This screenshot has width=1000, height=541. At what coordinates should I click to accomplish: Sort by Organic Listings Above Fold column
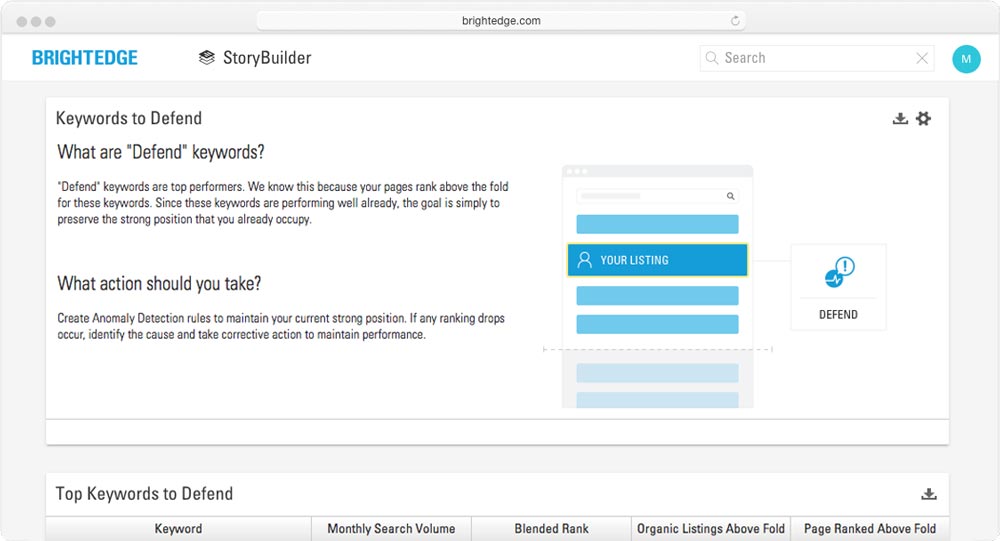click(711, 529)
